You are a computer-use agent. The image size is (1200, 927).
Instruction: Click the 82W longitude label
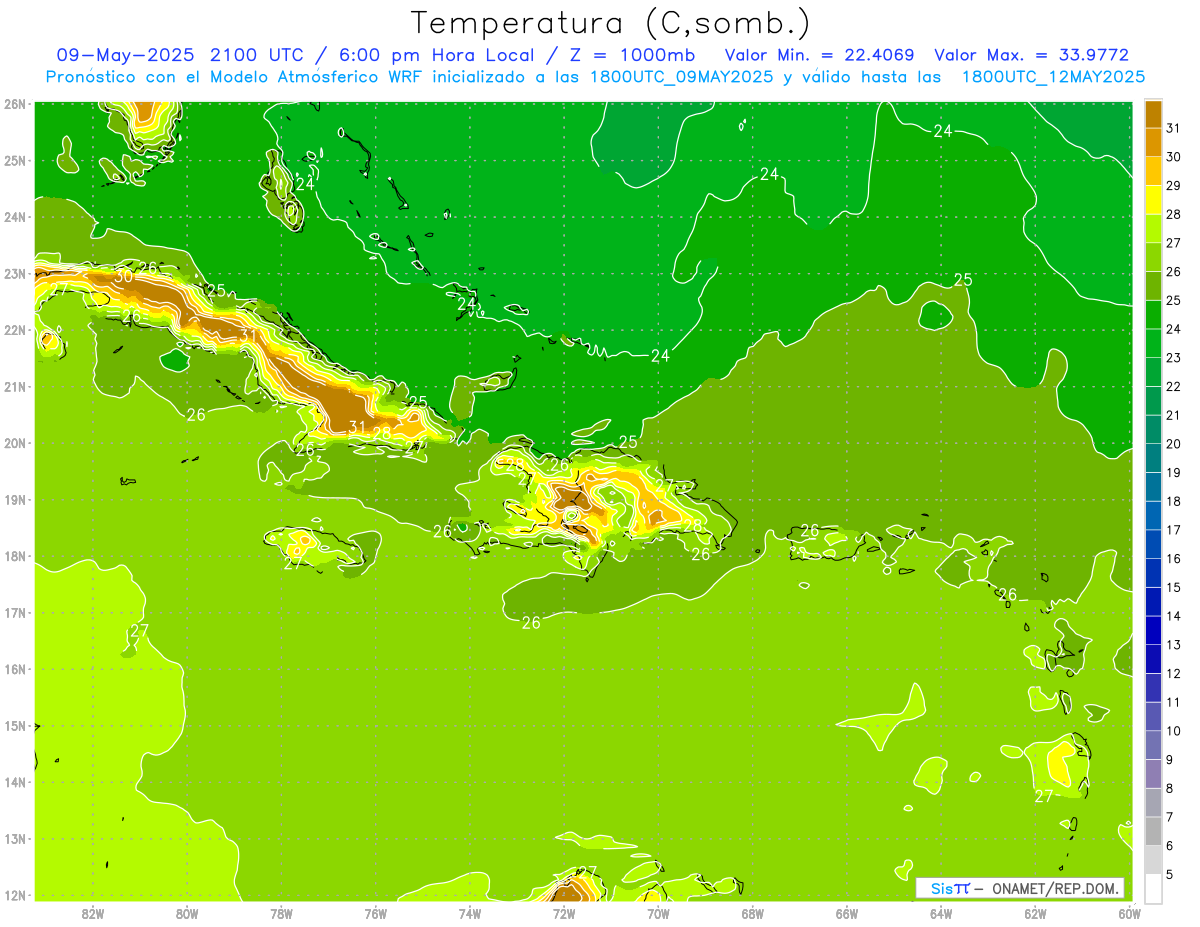[x=92, y=913]
